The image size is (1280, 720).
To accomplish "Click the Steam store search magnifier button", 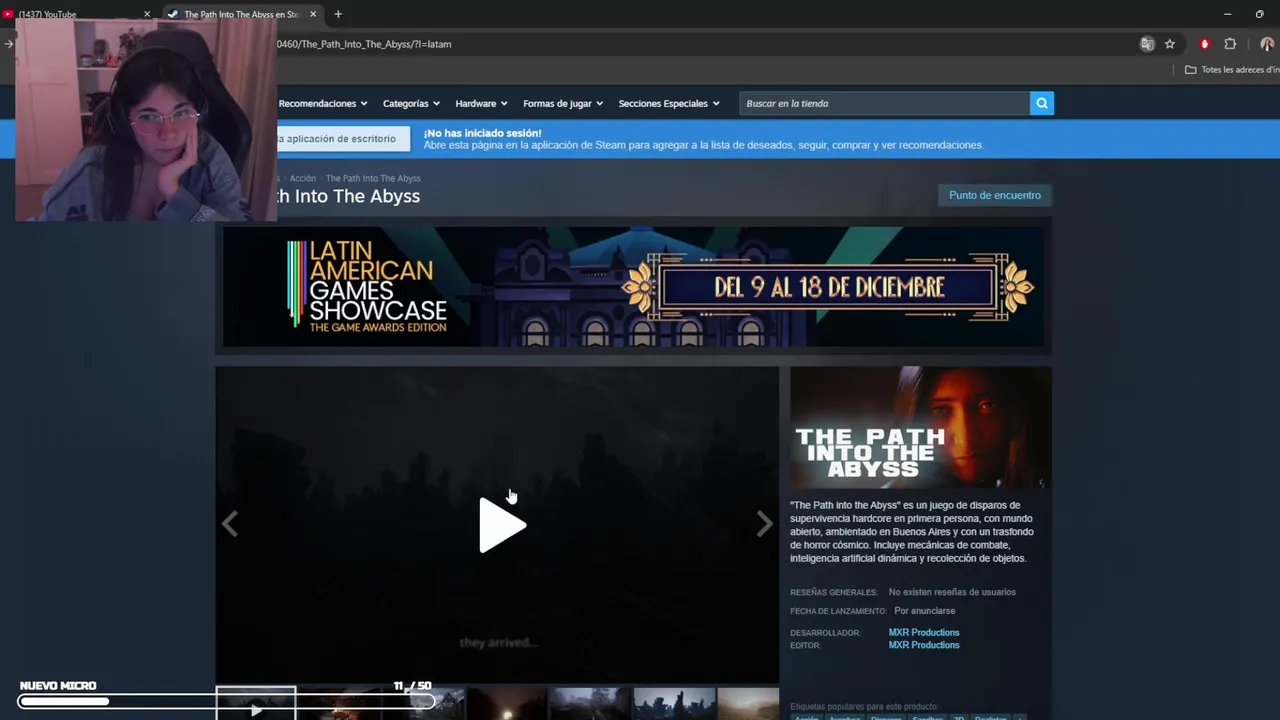I will pyautogui.click(x=1041, y=103).
